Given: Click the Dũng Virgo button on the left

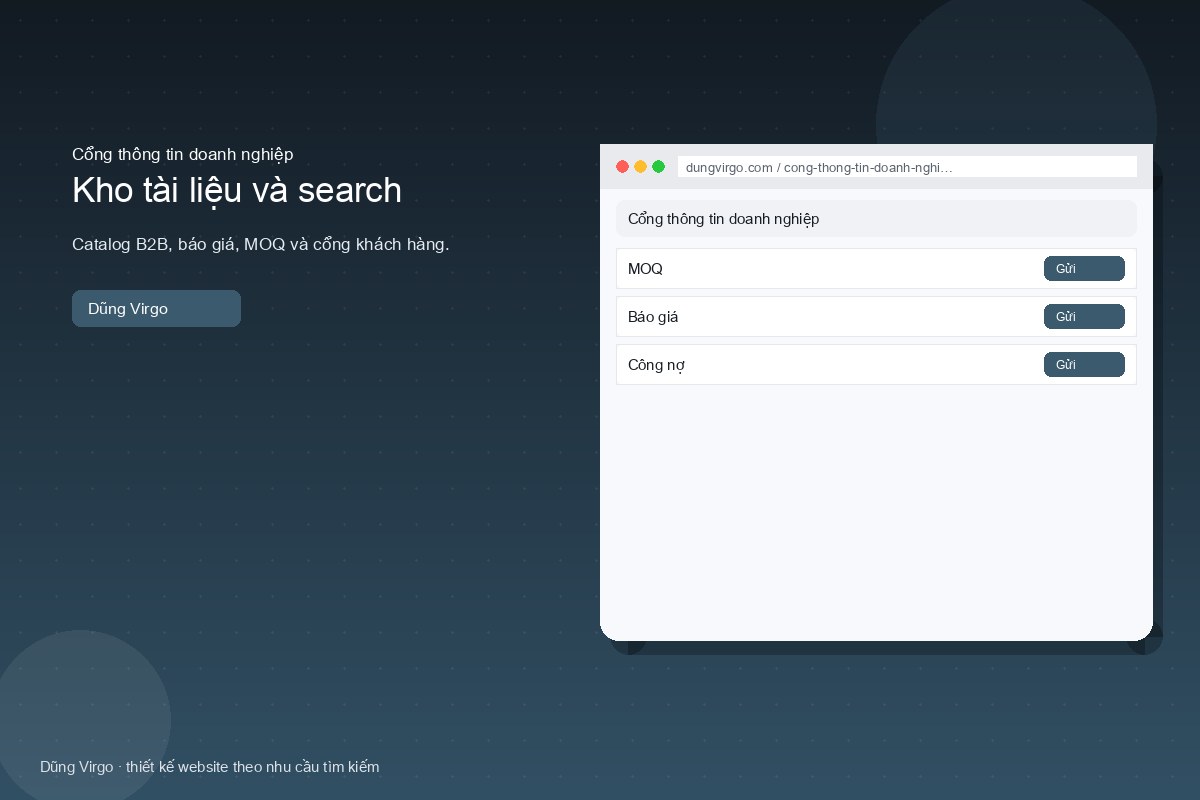Looking at the screenshot, I should pos(156,308).
